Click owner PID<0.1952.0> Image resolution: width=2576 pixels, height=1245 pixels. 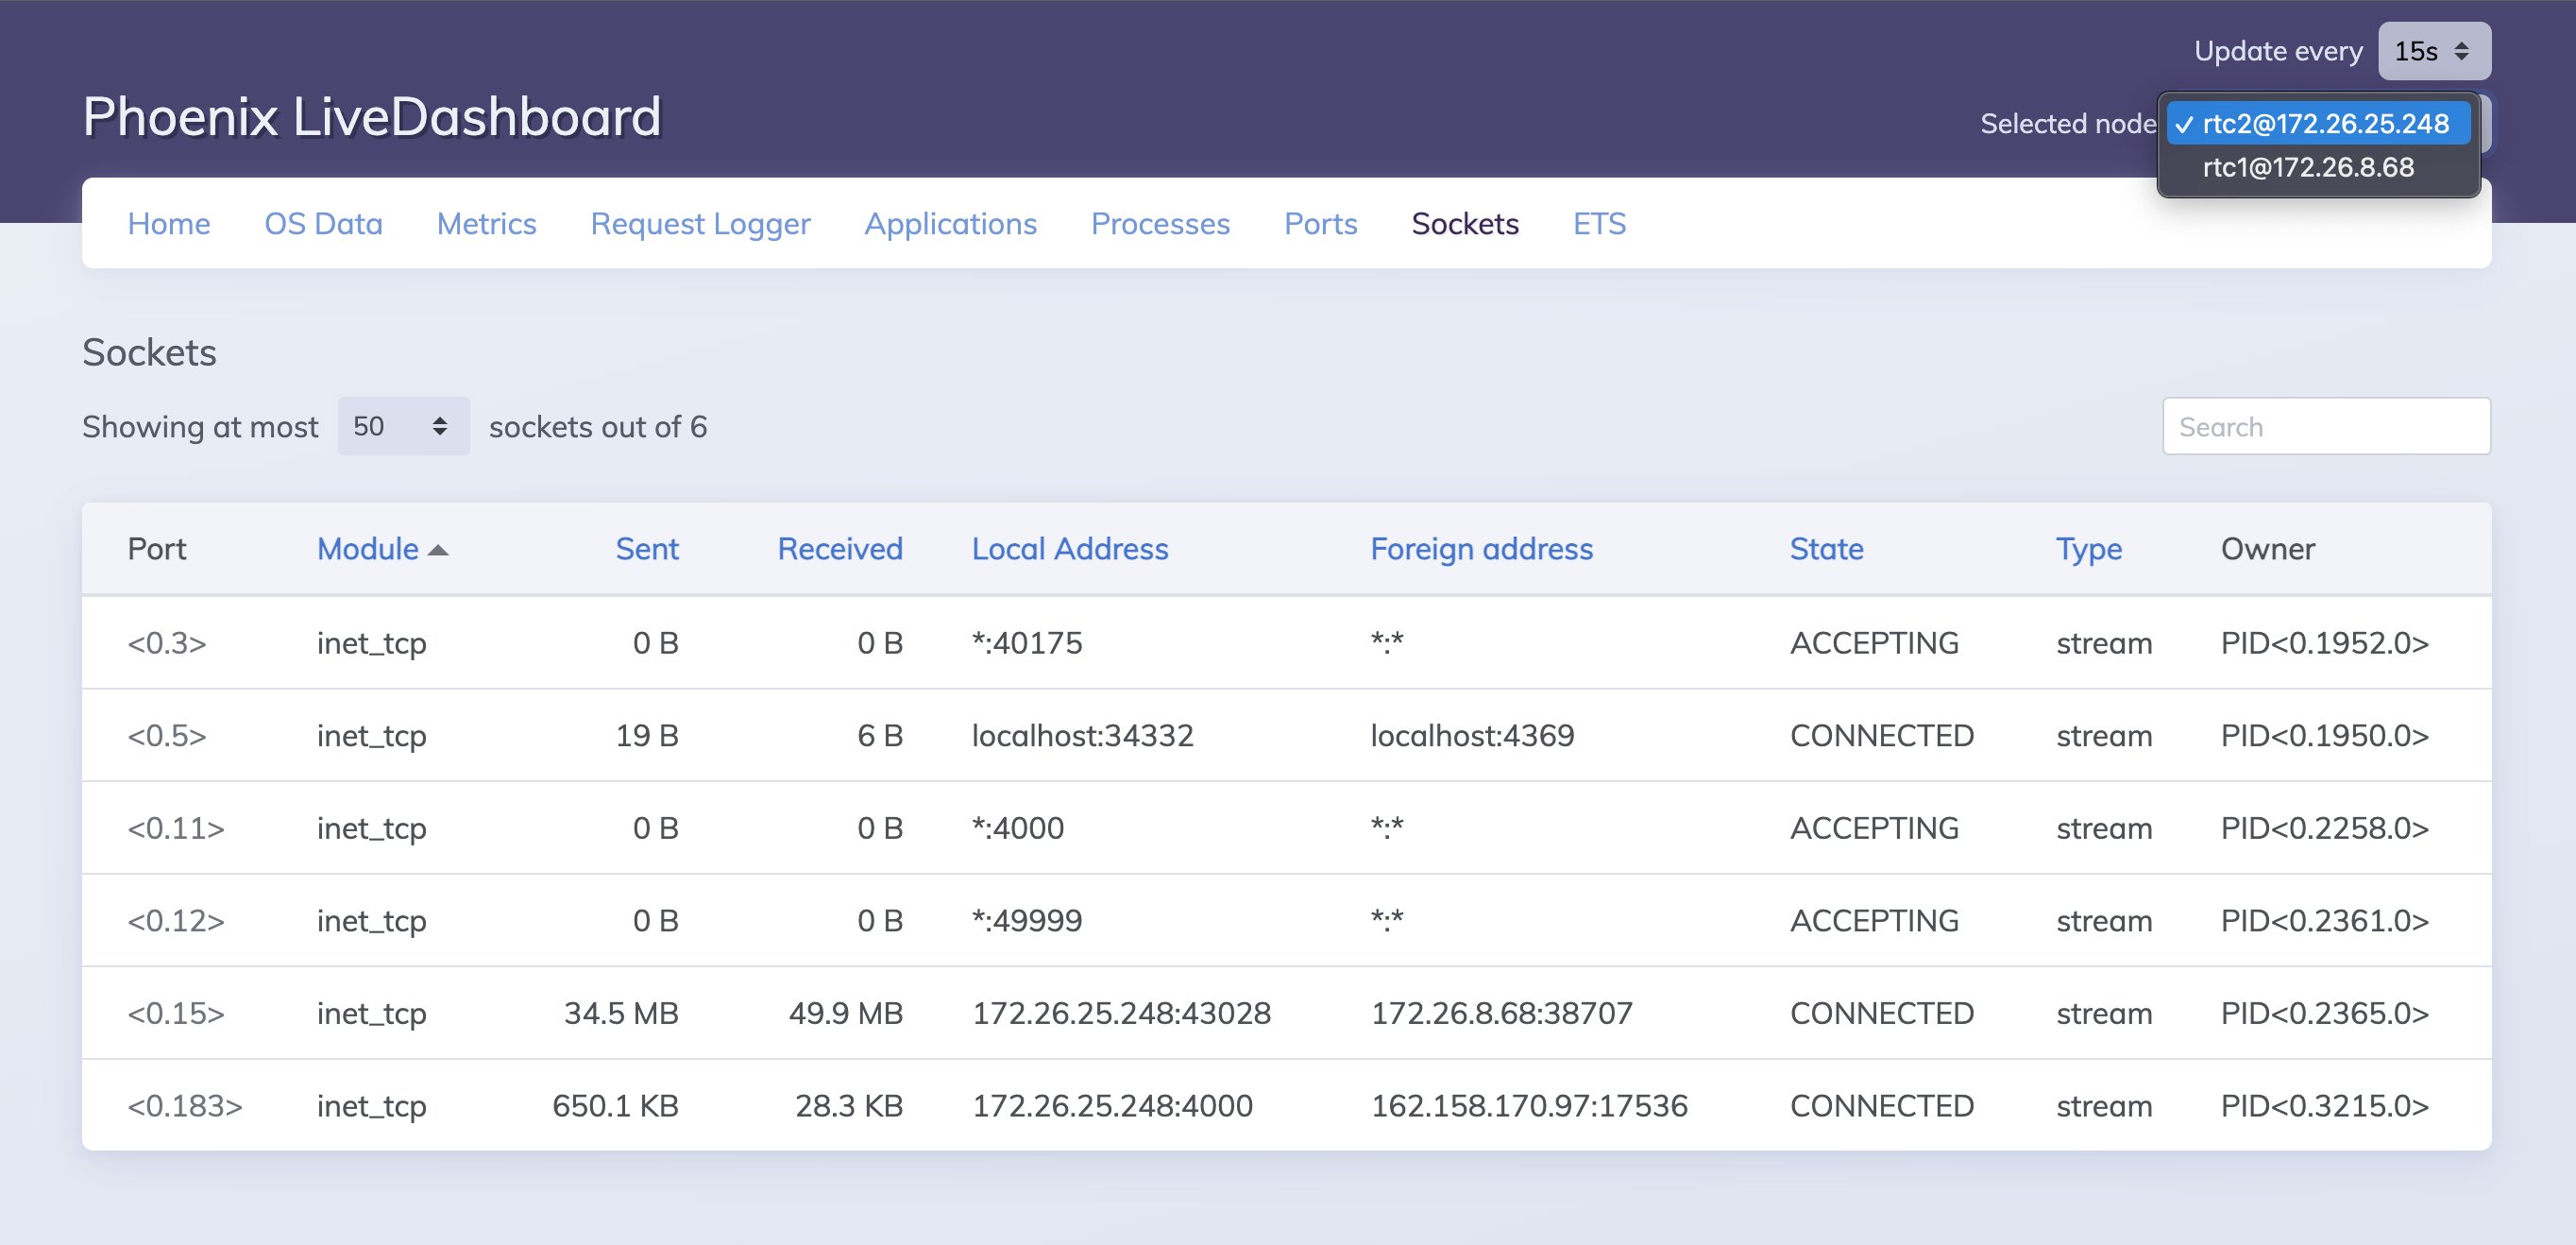point(2325,643)
